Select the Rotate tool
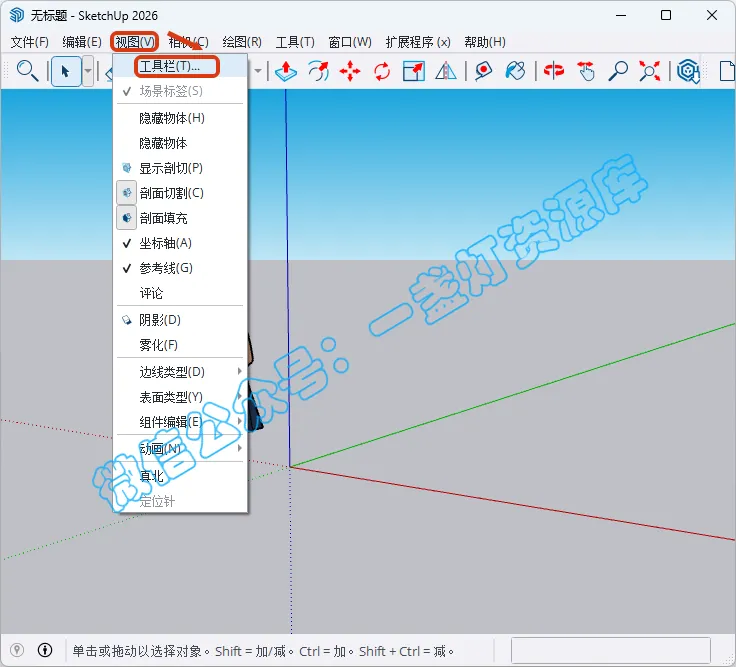The height and width of the screenshot is (667, 736). click(x=382, y=71)
